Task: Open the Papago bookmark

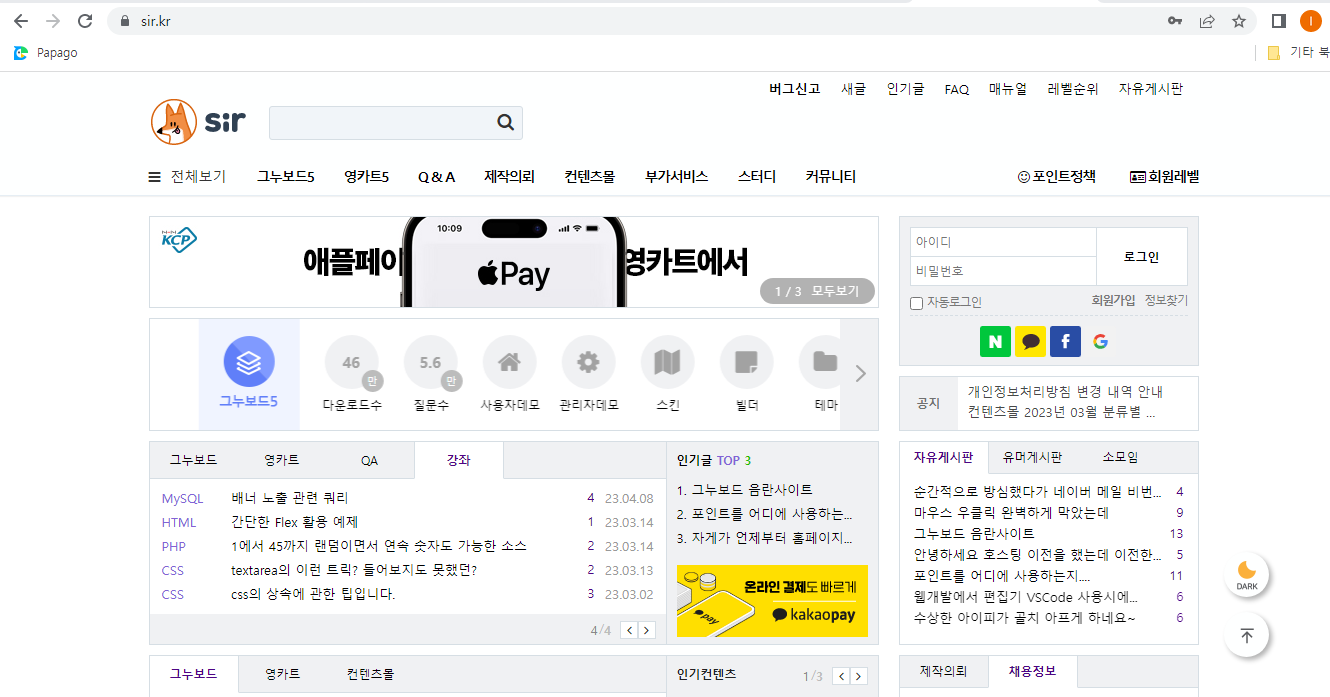Action: [46, 53]
